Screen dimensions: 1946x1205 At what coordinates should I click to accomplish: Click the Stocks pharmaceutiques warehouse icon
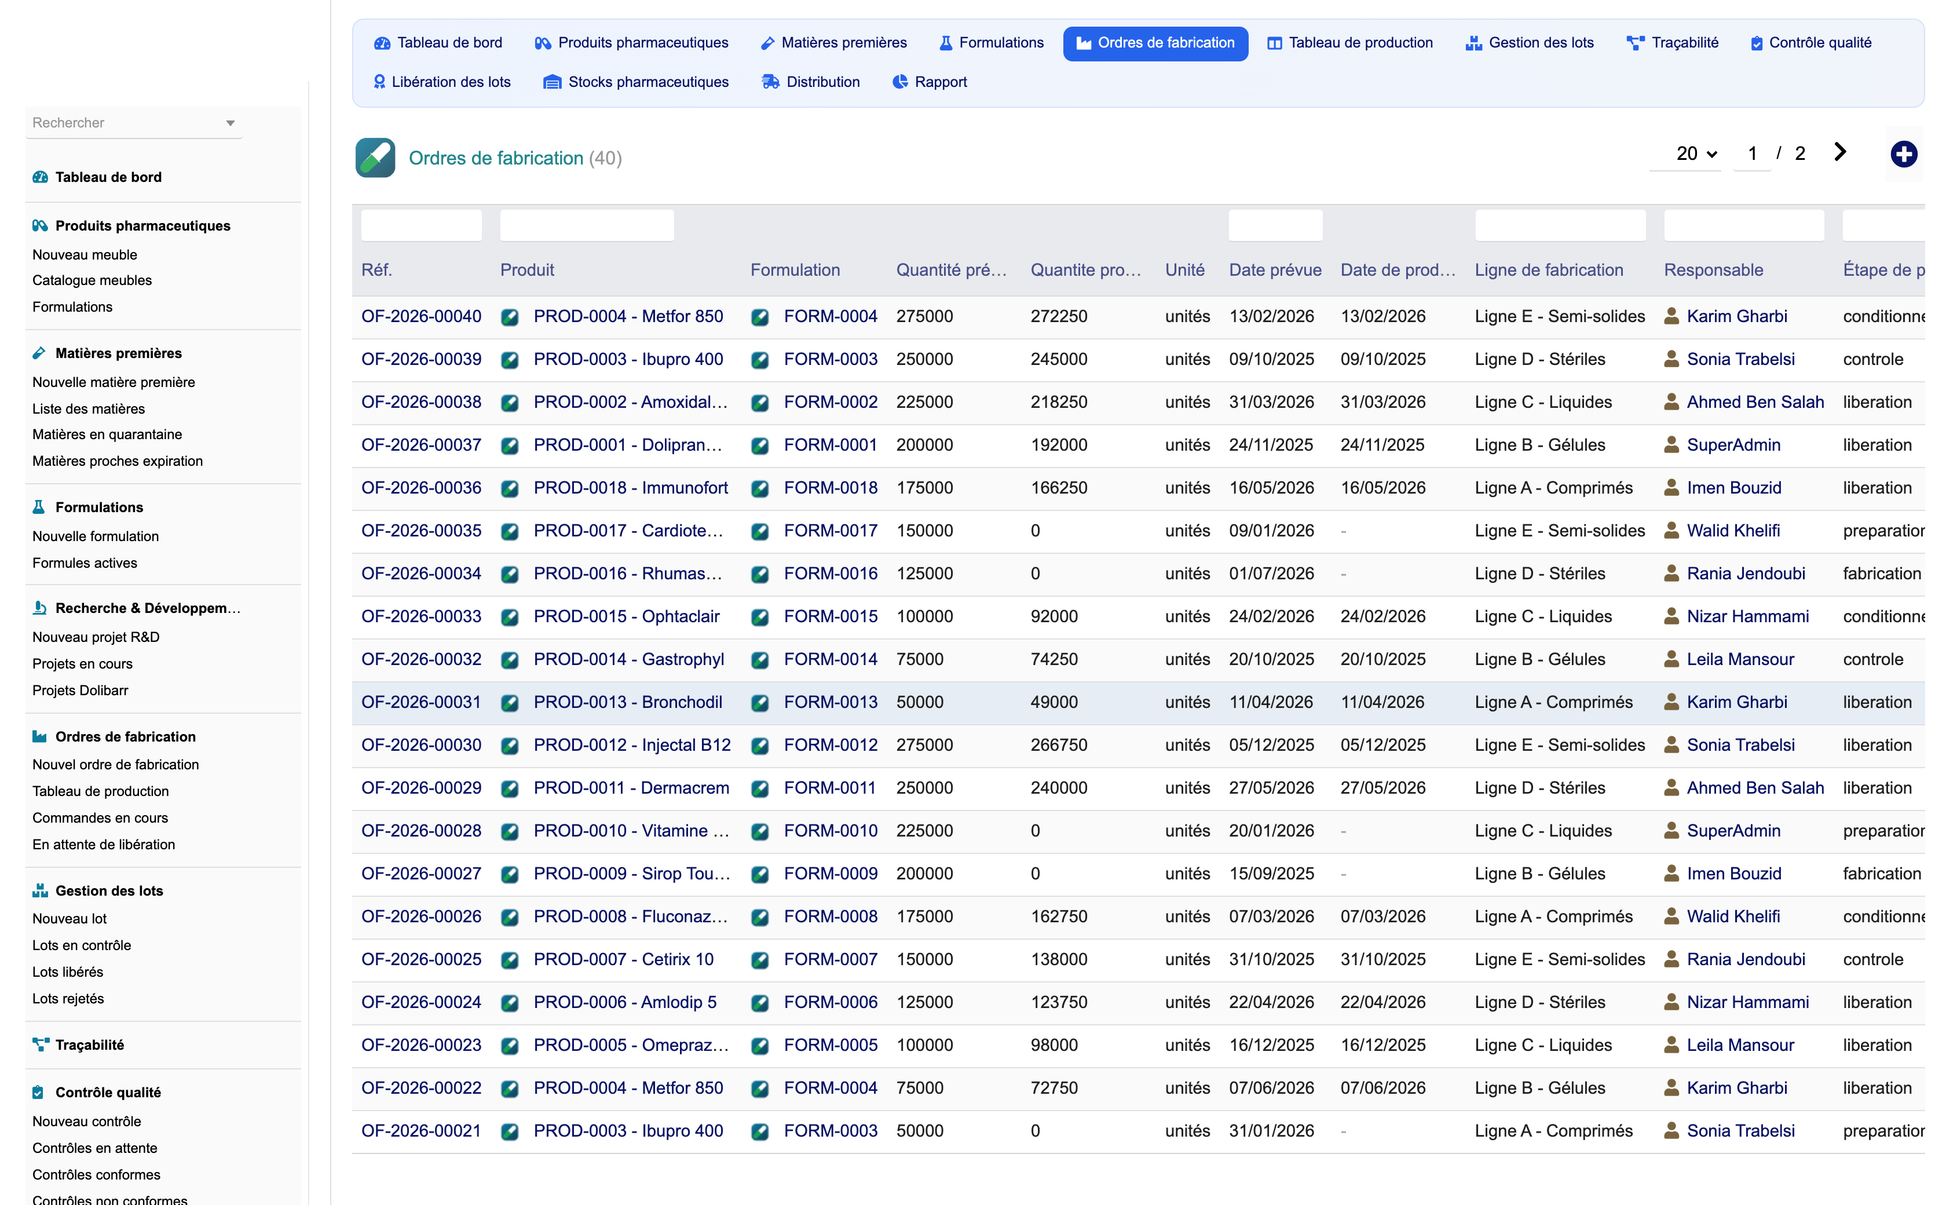(x=552, y=82)
